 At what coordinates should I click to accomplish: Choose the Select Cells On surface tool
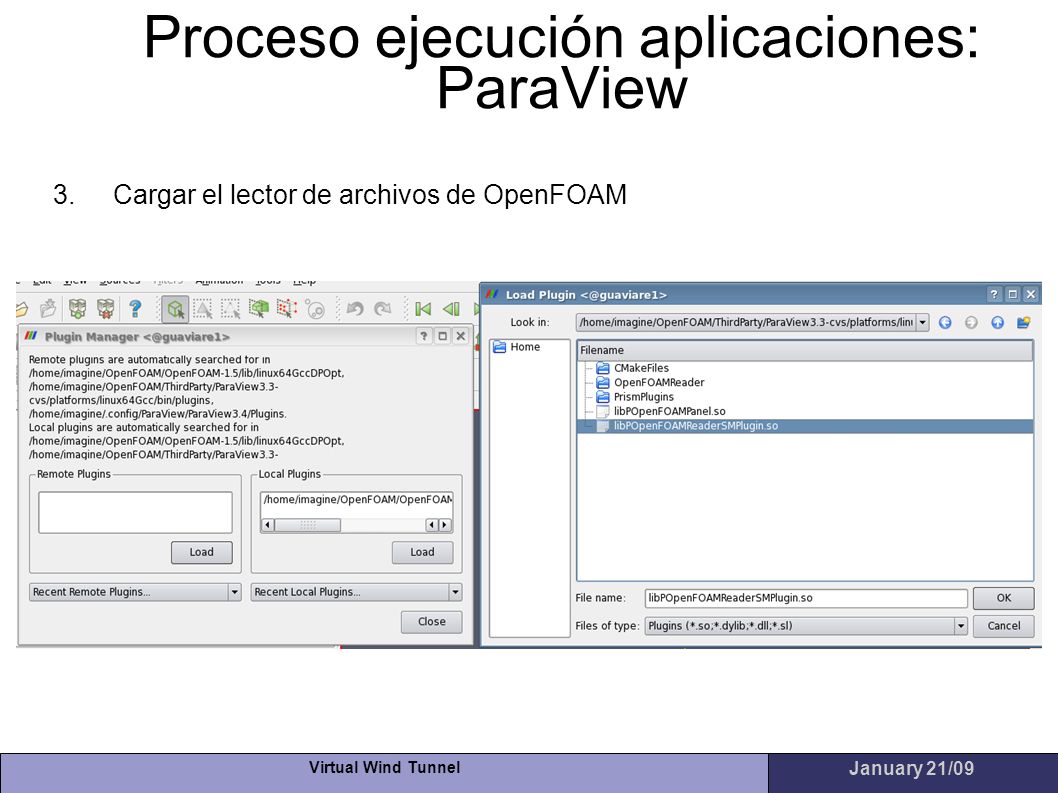tap(202, 309)
